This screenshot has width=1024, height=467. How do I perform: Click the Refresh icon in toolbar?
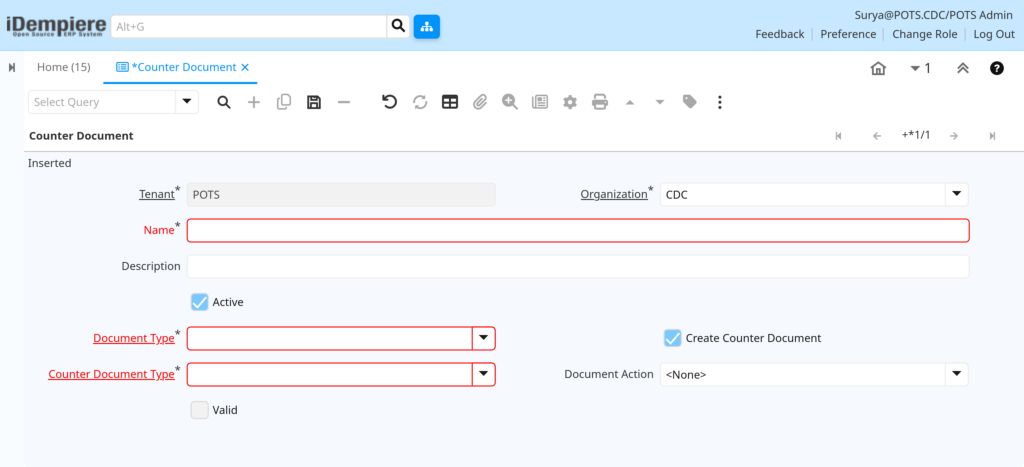(x=420, y=103)
